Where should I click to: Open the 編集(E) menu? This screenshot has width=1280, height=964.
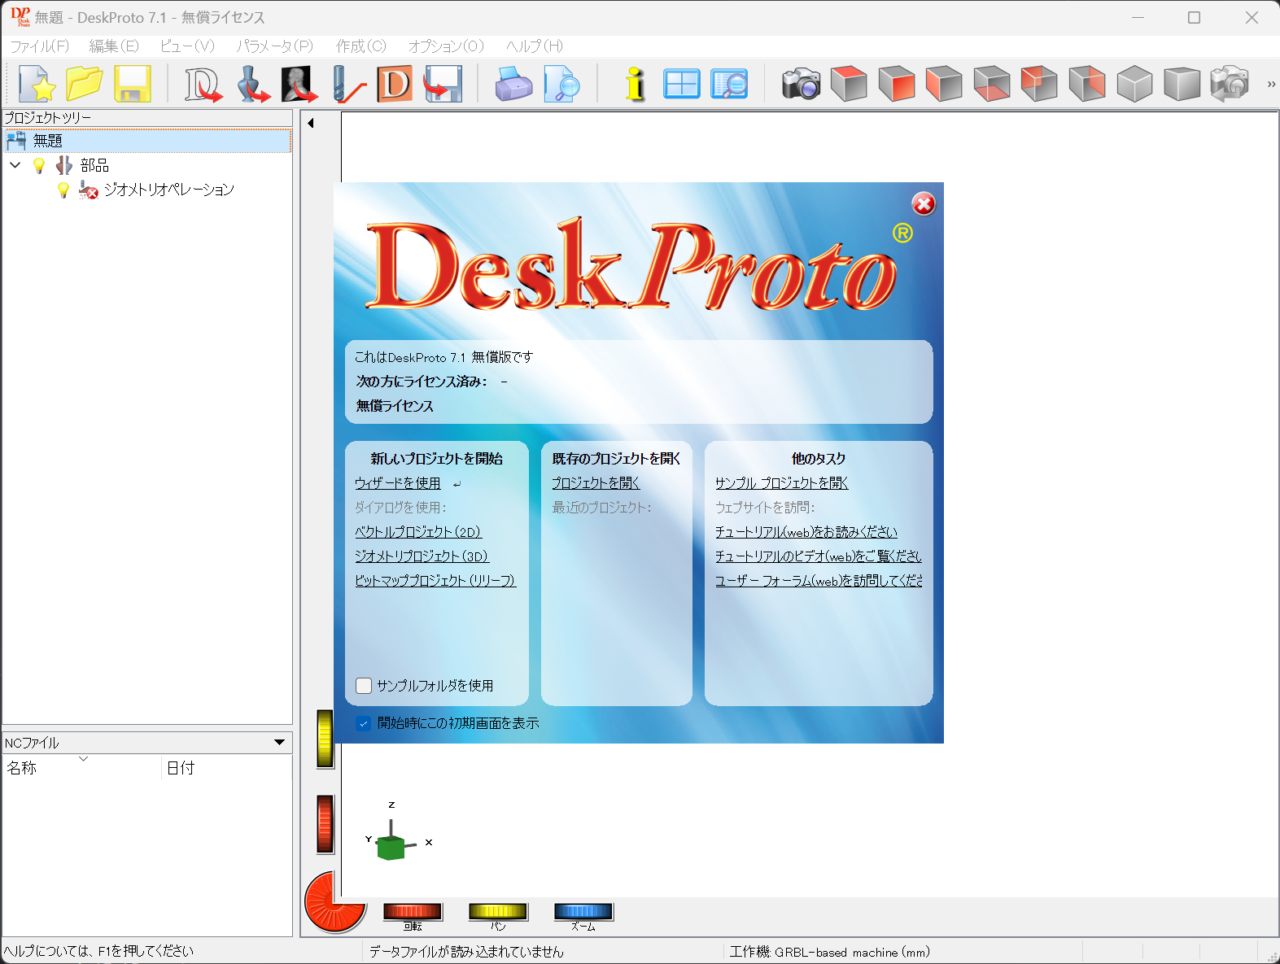tap(114, 46)
